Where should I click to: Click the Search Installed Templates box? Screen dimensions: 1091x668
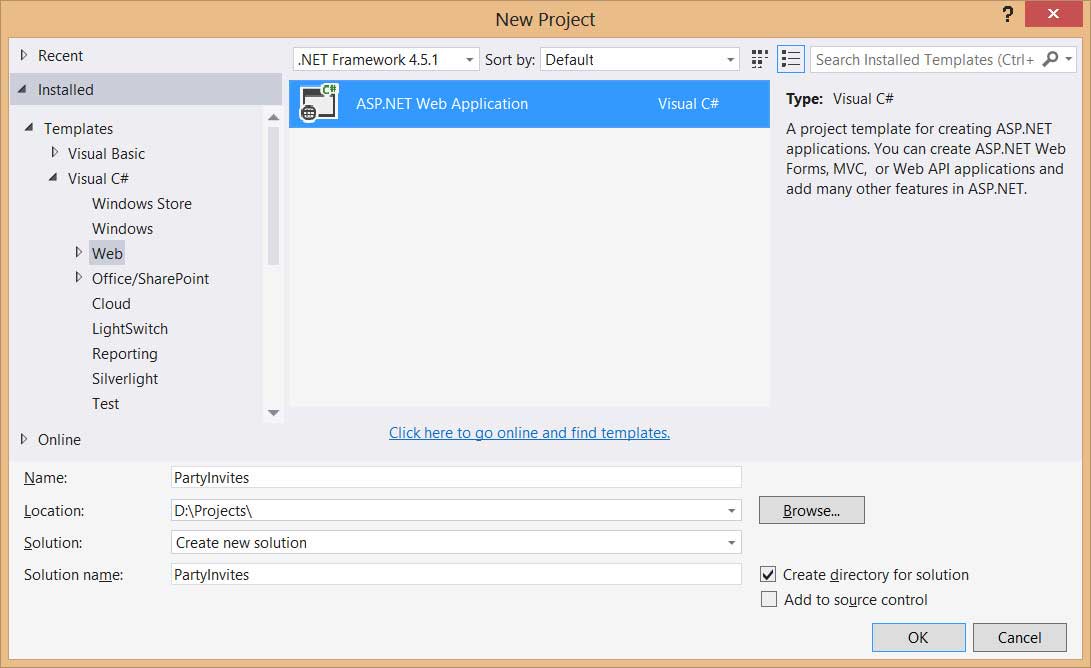click(x=925, y=59)
